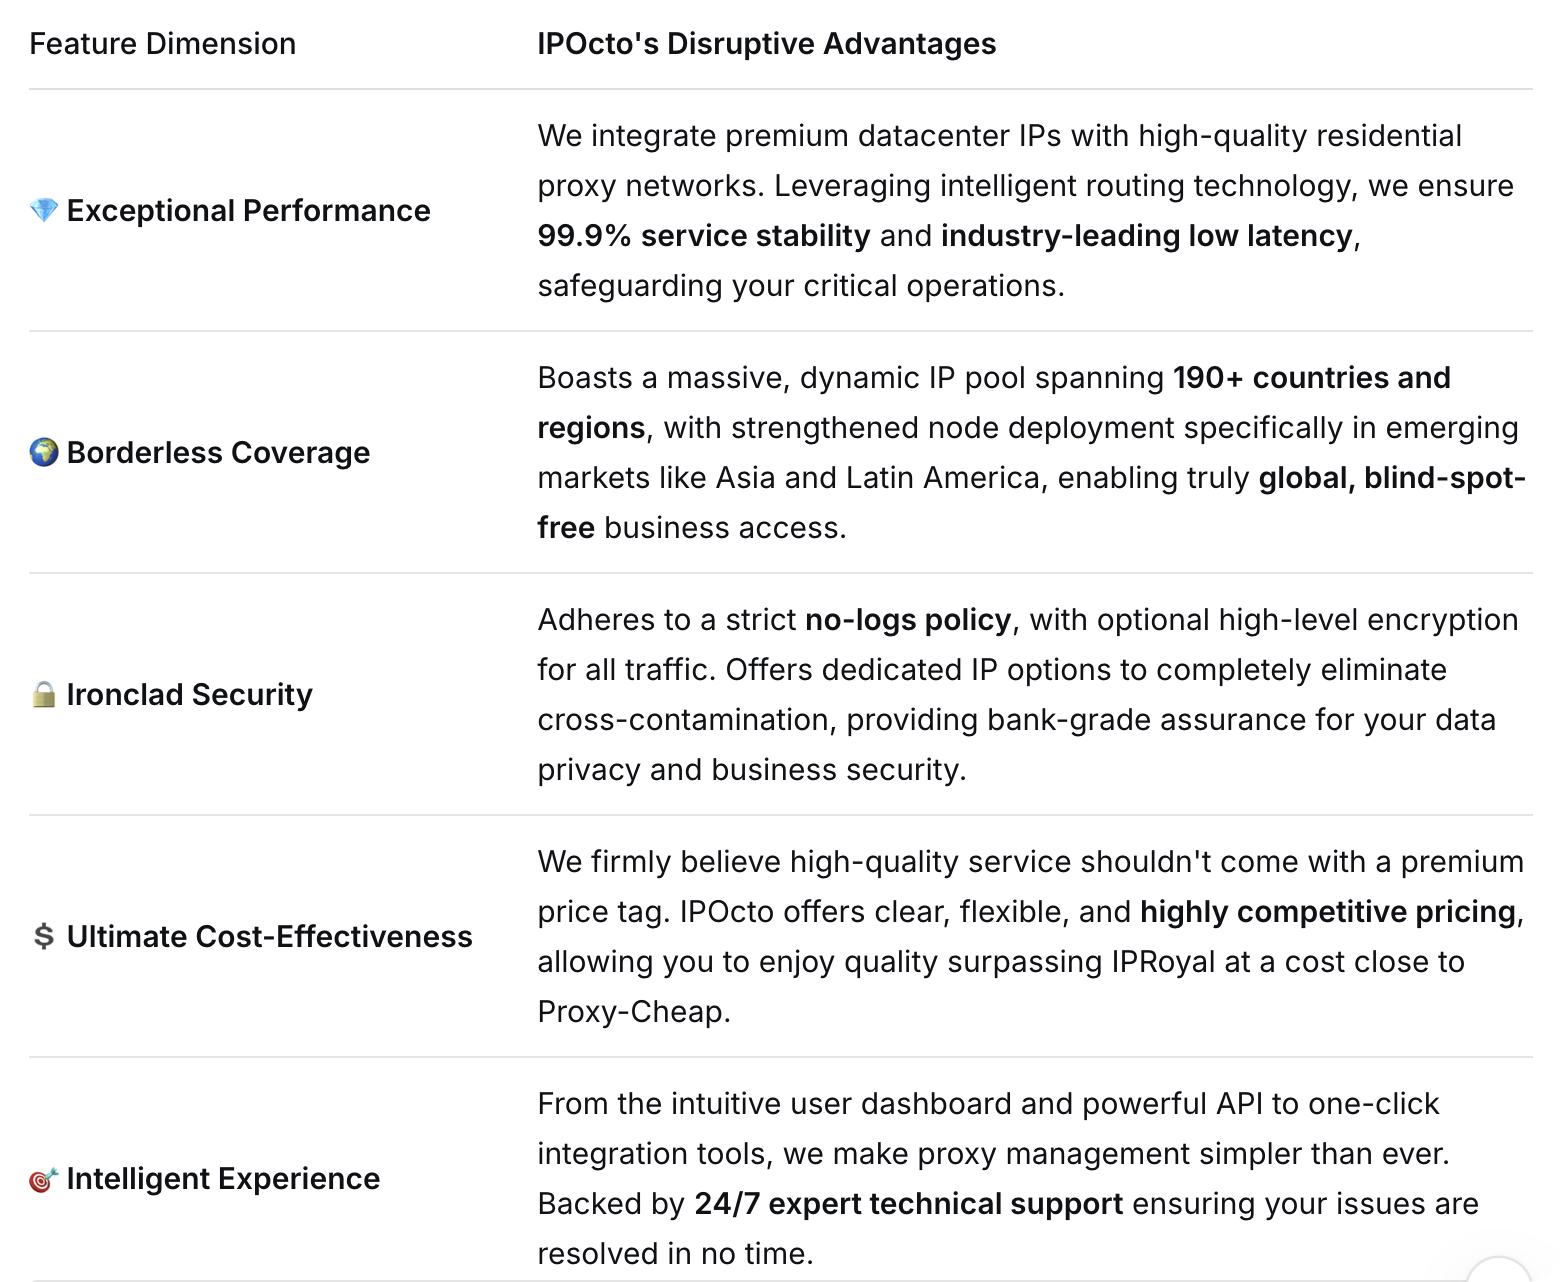Click the bold "industry-leading low latency" phrase
The height and width of the screenshot is (1282, 1562).
pyautogui.click(x=1146, y=236)
